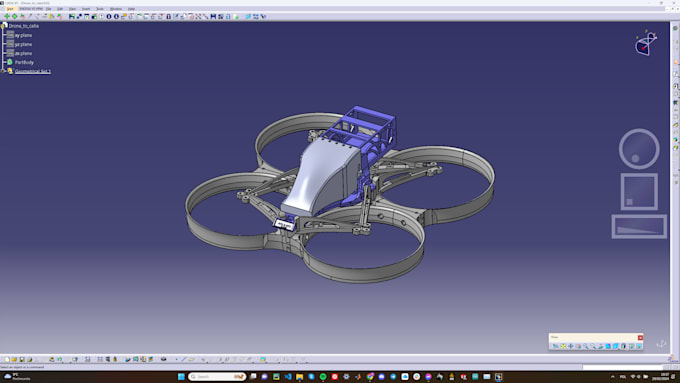This screenshot has height=383, width=680.
Task: Click the Zoom Out magnifier icon
Action: click(593, 346)
